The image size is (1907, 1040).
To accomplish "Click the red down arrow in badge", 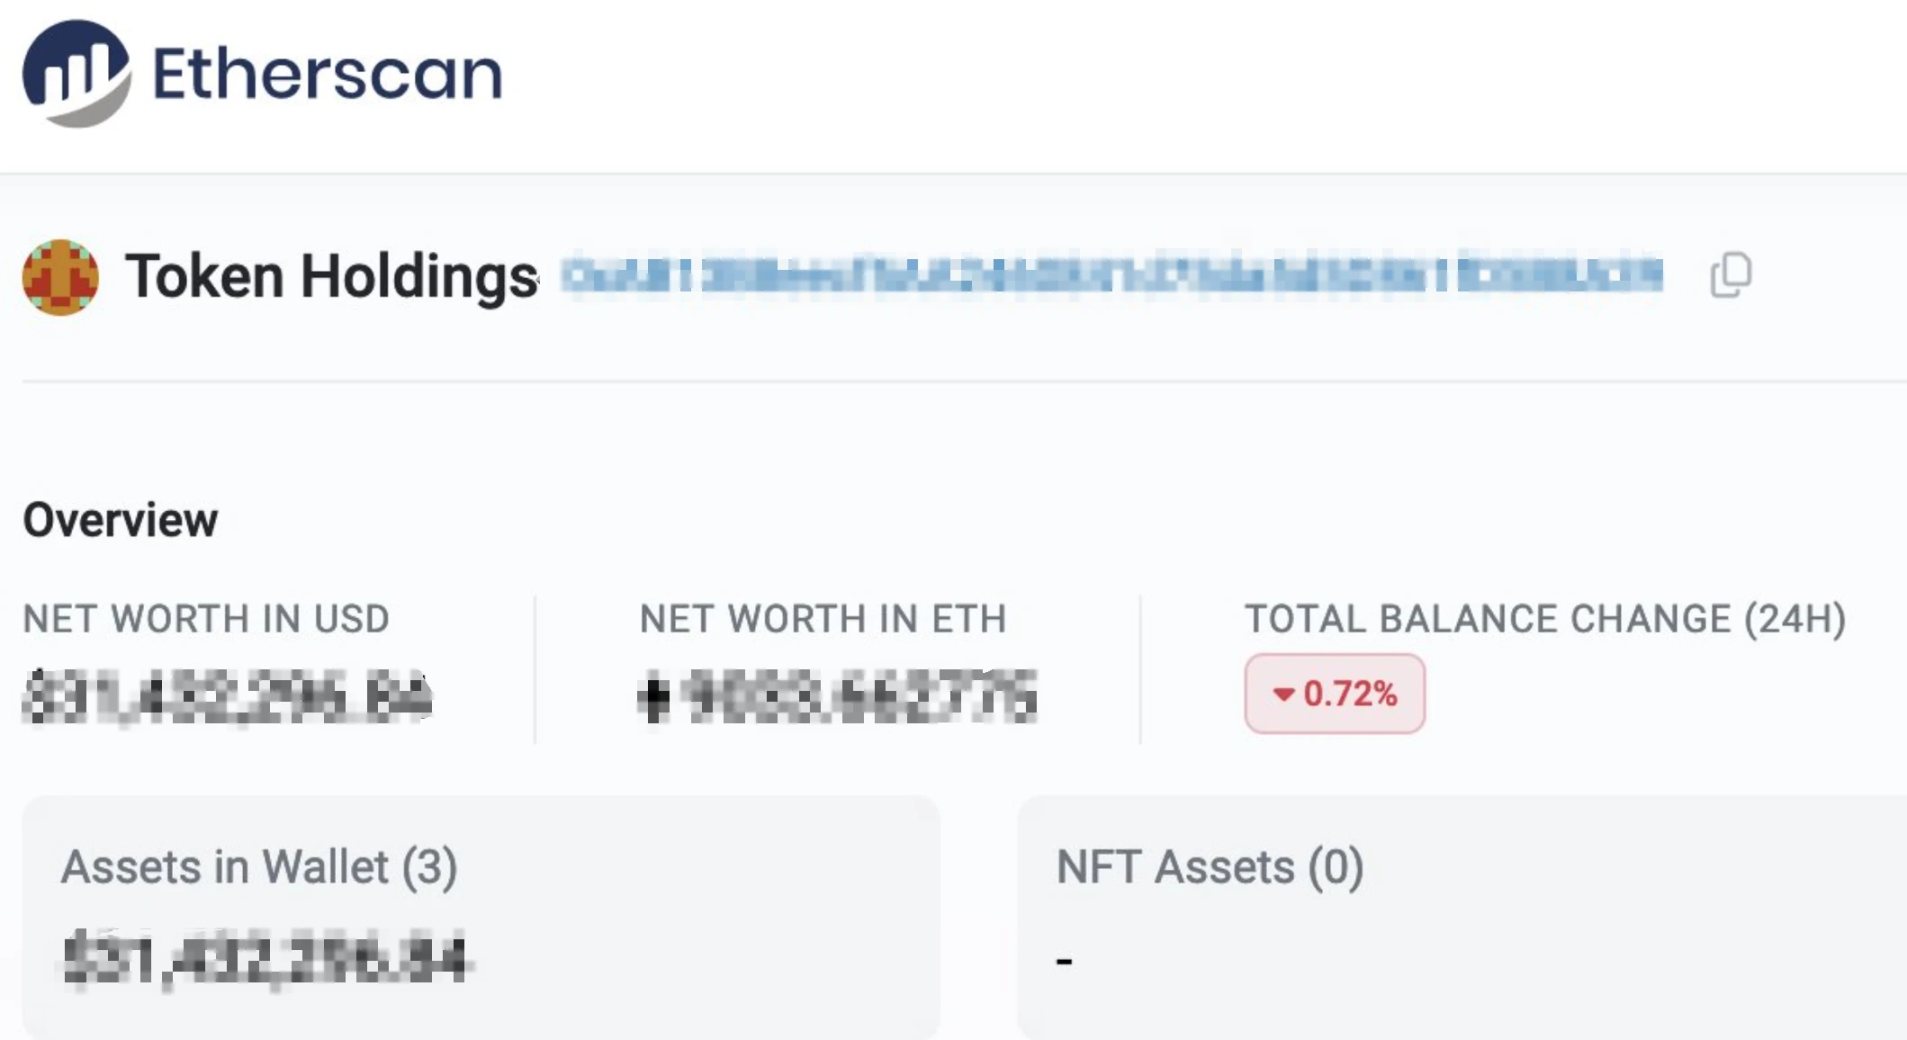I will click(1284, 694).
